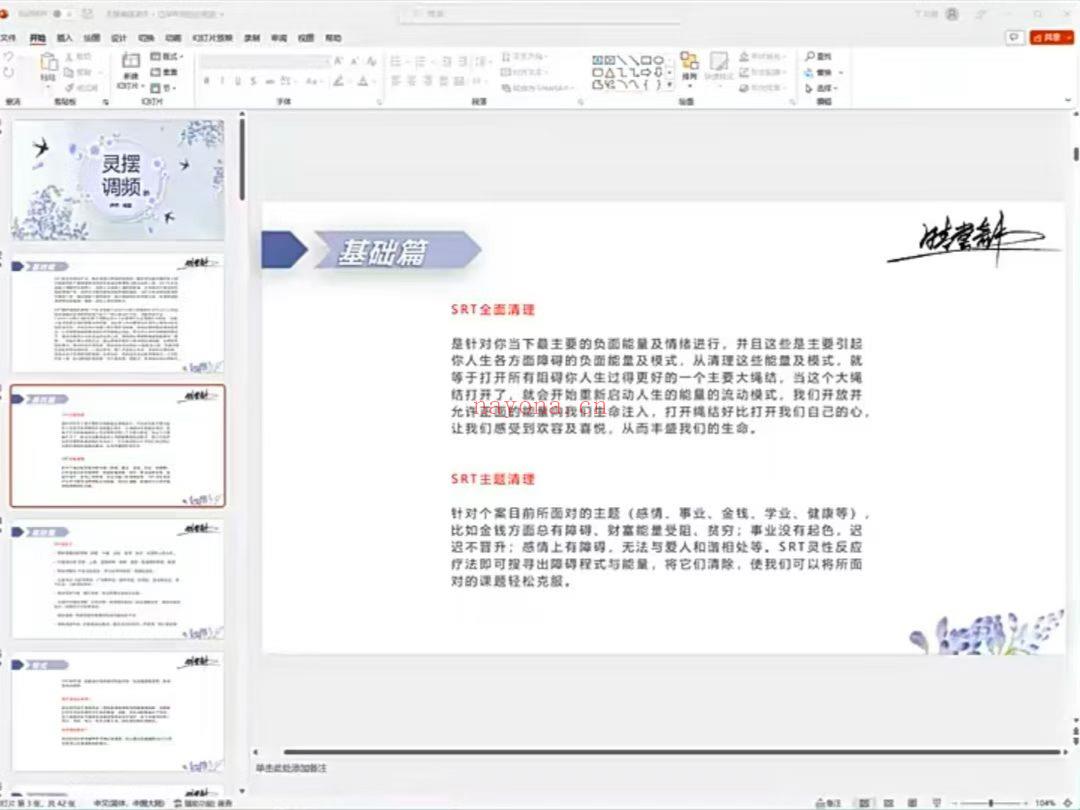The image size is (1080, 810).
Task: Switch to the Insert ribbon tab
Action: coord(65,38)
